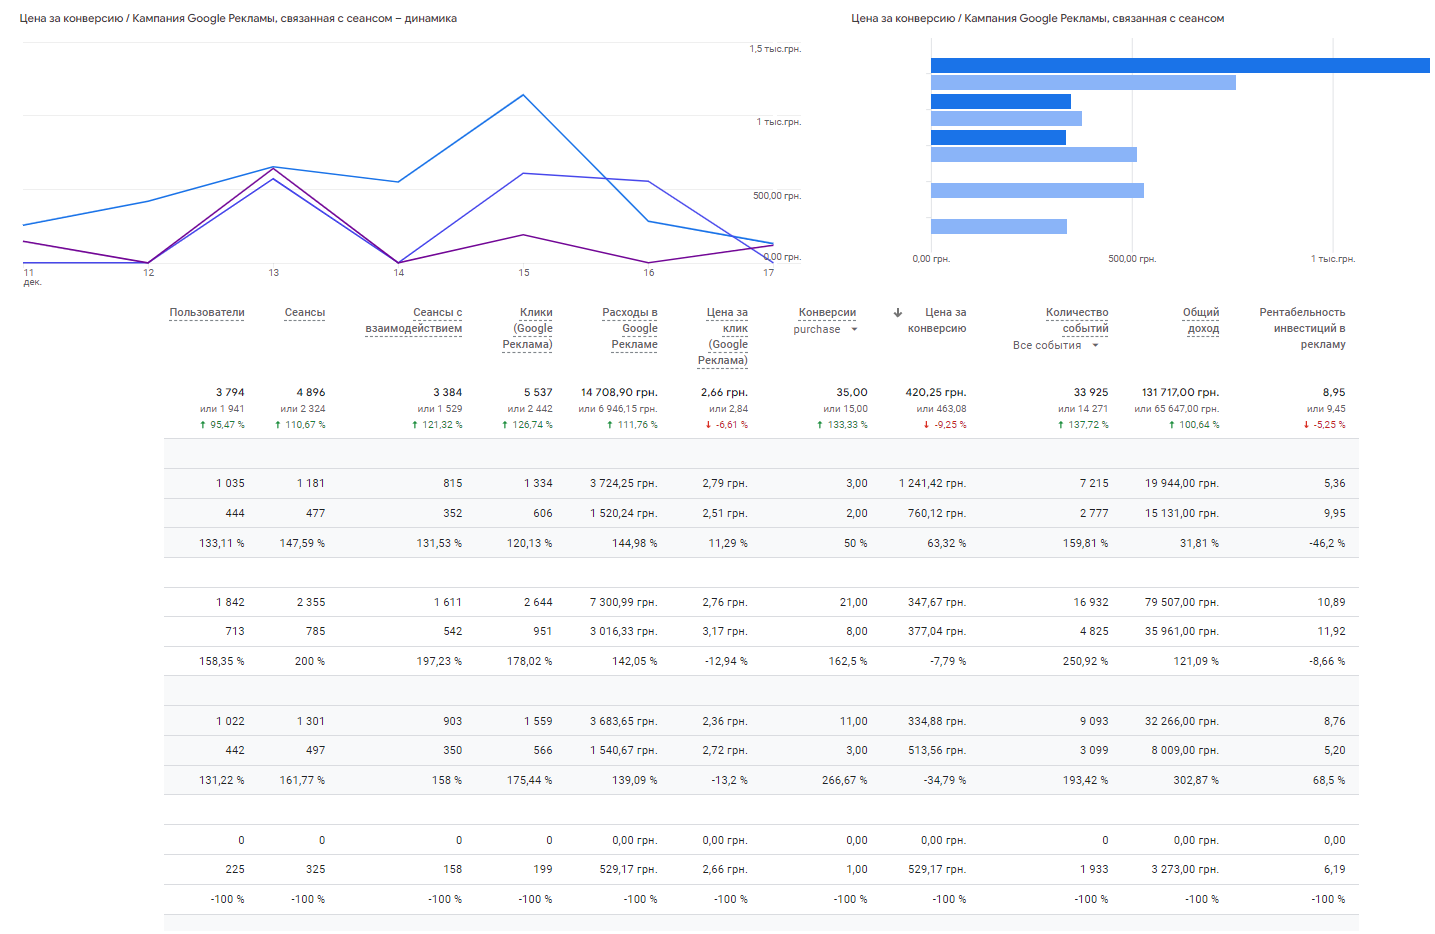Screen dimensions: 1435x934
Task: Click the sort arrow next to Цена за конверсию
Action: (x=898, y=313)
